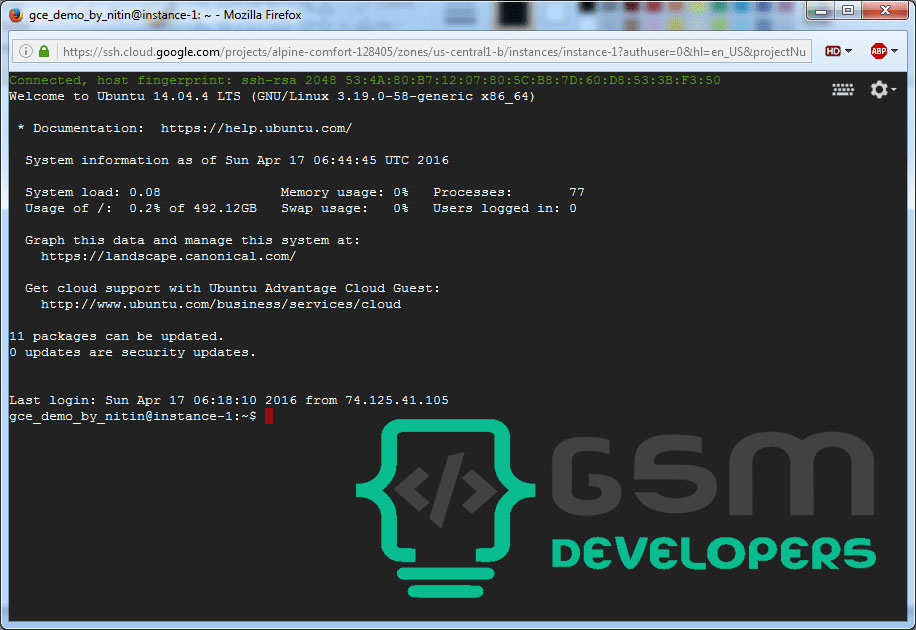916x630 pixels.
Task: Open the SSH keyboard shortcuts icon
Action: (x=842, y=89)
